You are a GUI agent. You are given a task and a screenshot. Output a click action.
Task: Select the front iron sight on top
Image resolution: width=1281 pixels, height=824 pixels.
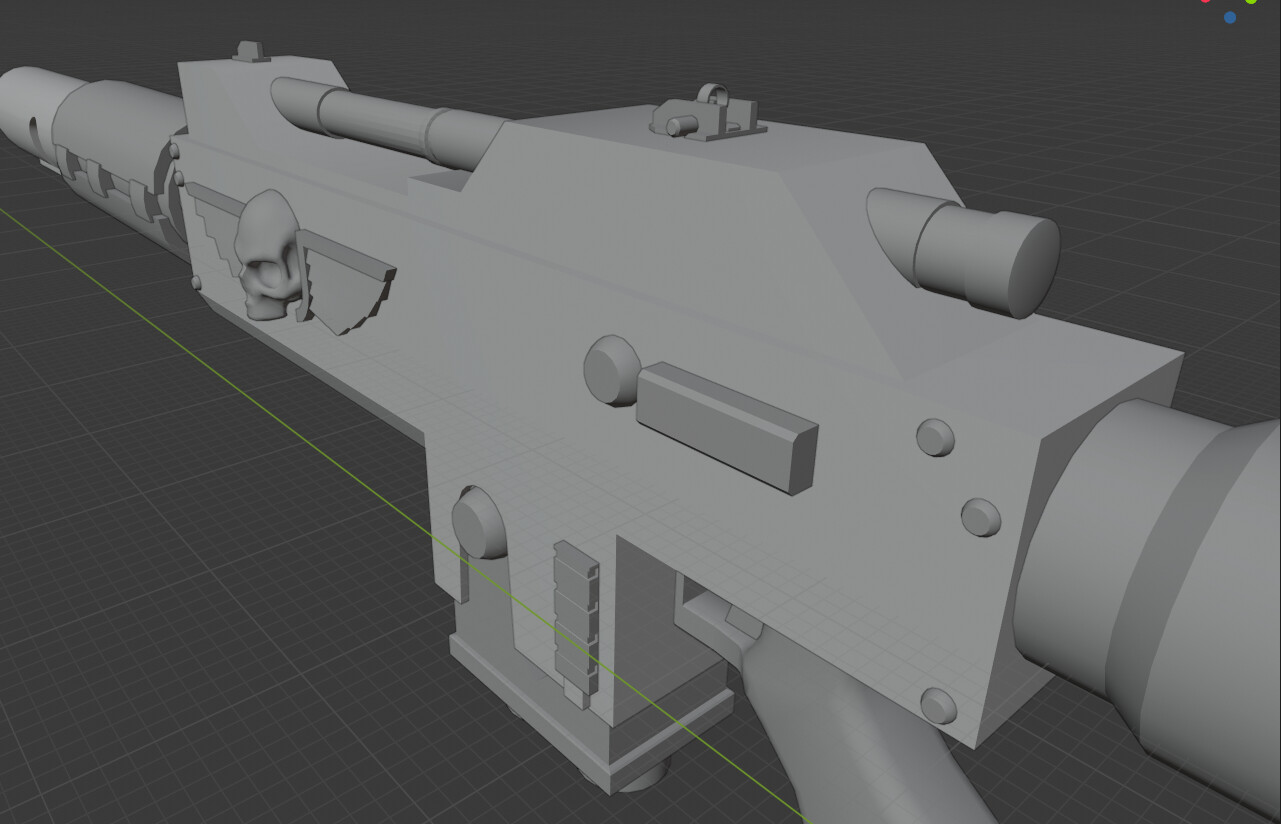click(x=247, y=52)
